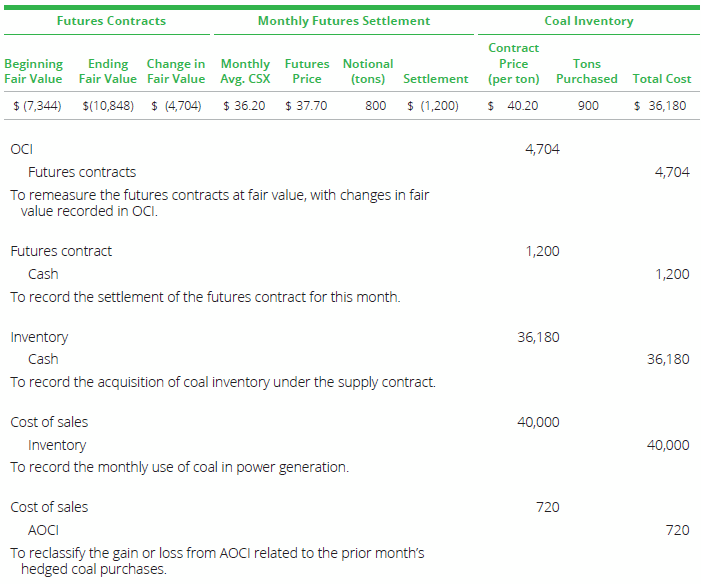Viewport: 701px width, 584px height.
Task: Click the Total Cost column header
Action: point(661,79)
